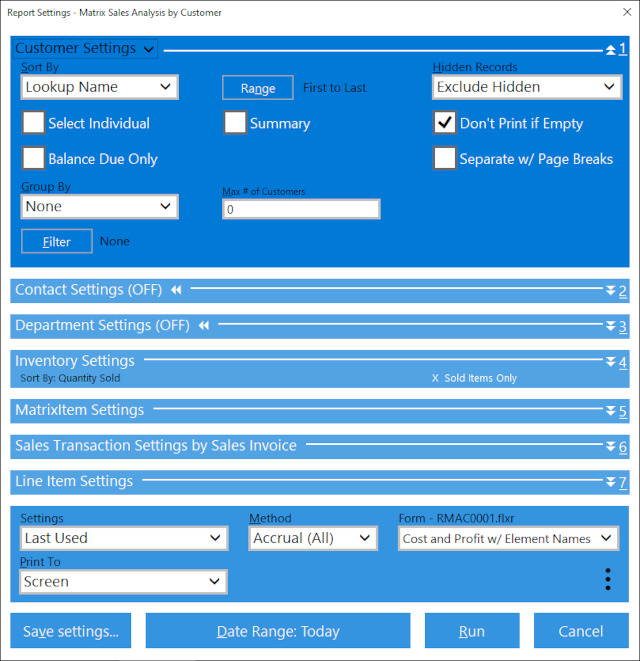Image resolution: width=640 pixels, height=661 pixels.
Task: Expand Sales Transaction Settings section arrow
Action: coord(611,447)
